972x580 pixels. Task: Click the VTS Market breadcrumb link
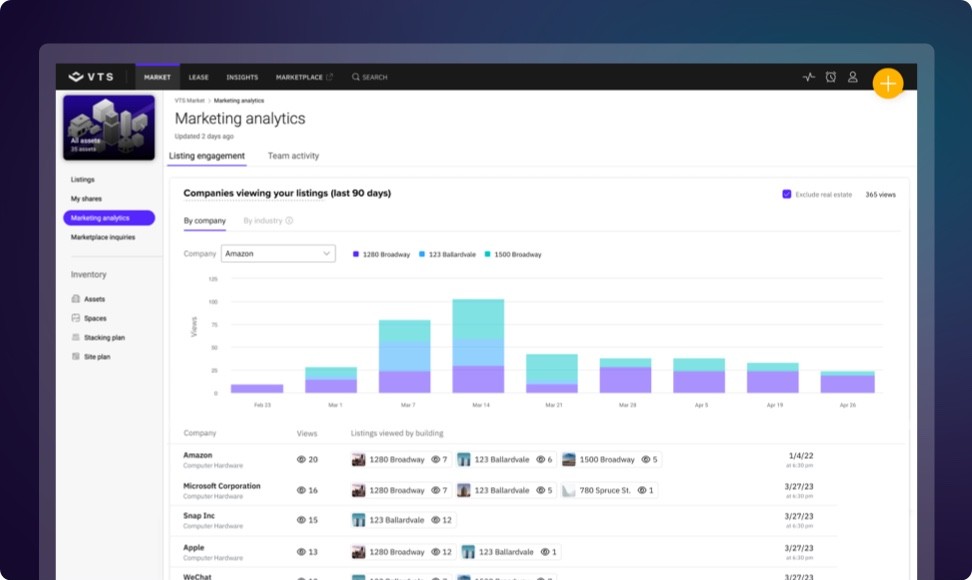(x=189, y=101)
